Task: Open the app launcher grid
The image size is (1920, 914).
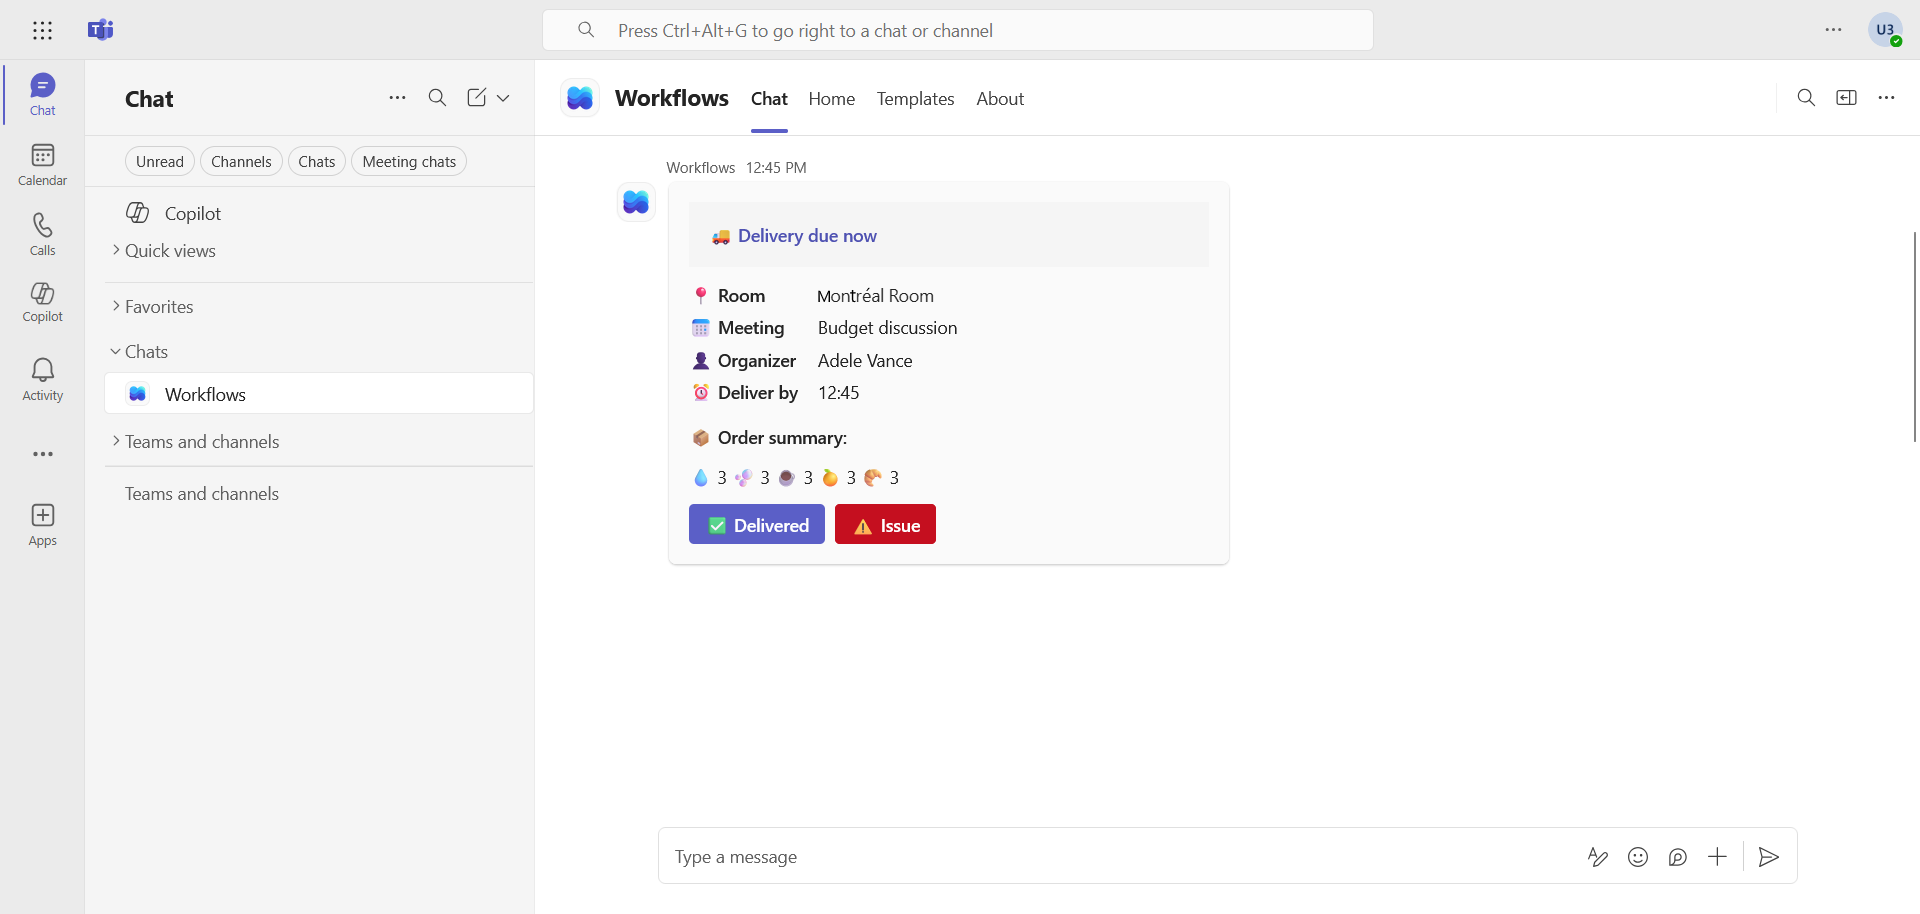Action: pos(42,30)
